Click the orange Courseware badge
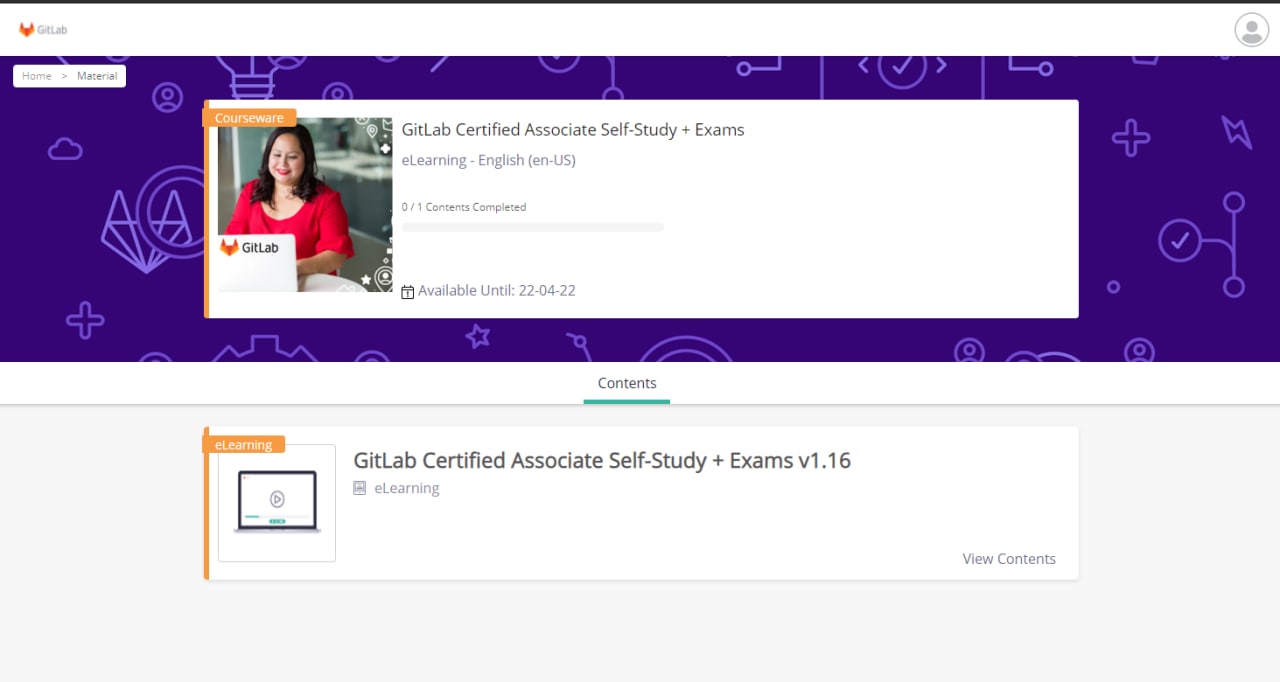Screen dimensions: 1280x682 tap(249, 118)
